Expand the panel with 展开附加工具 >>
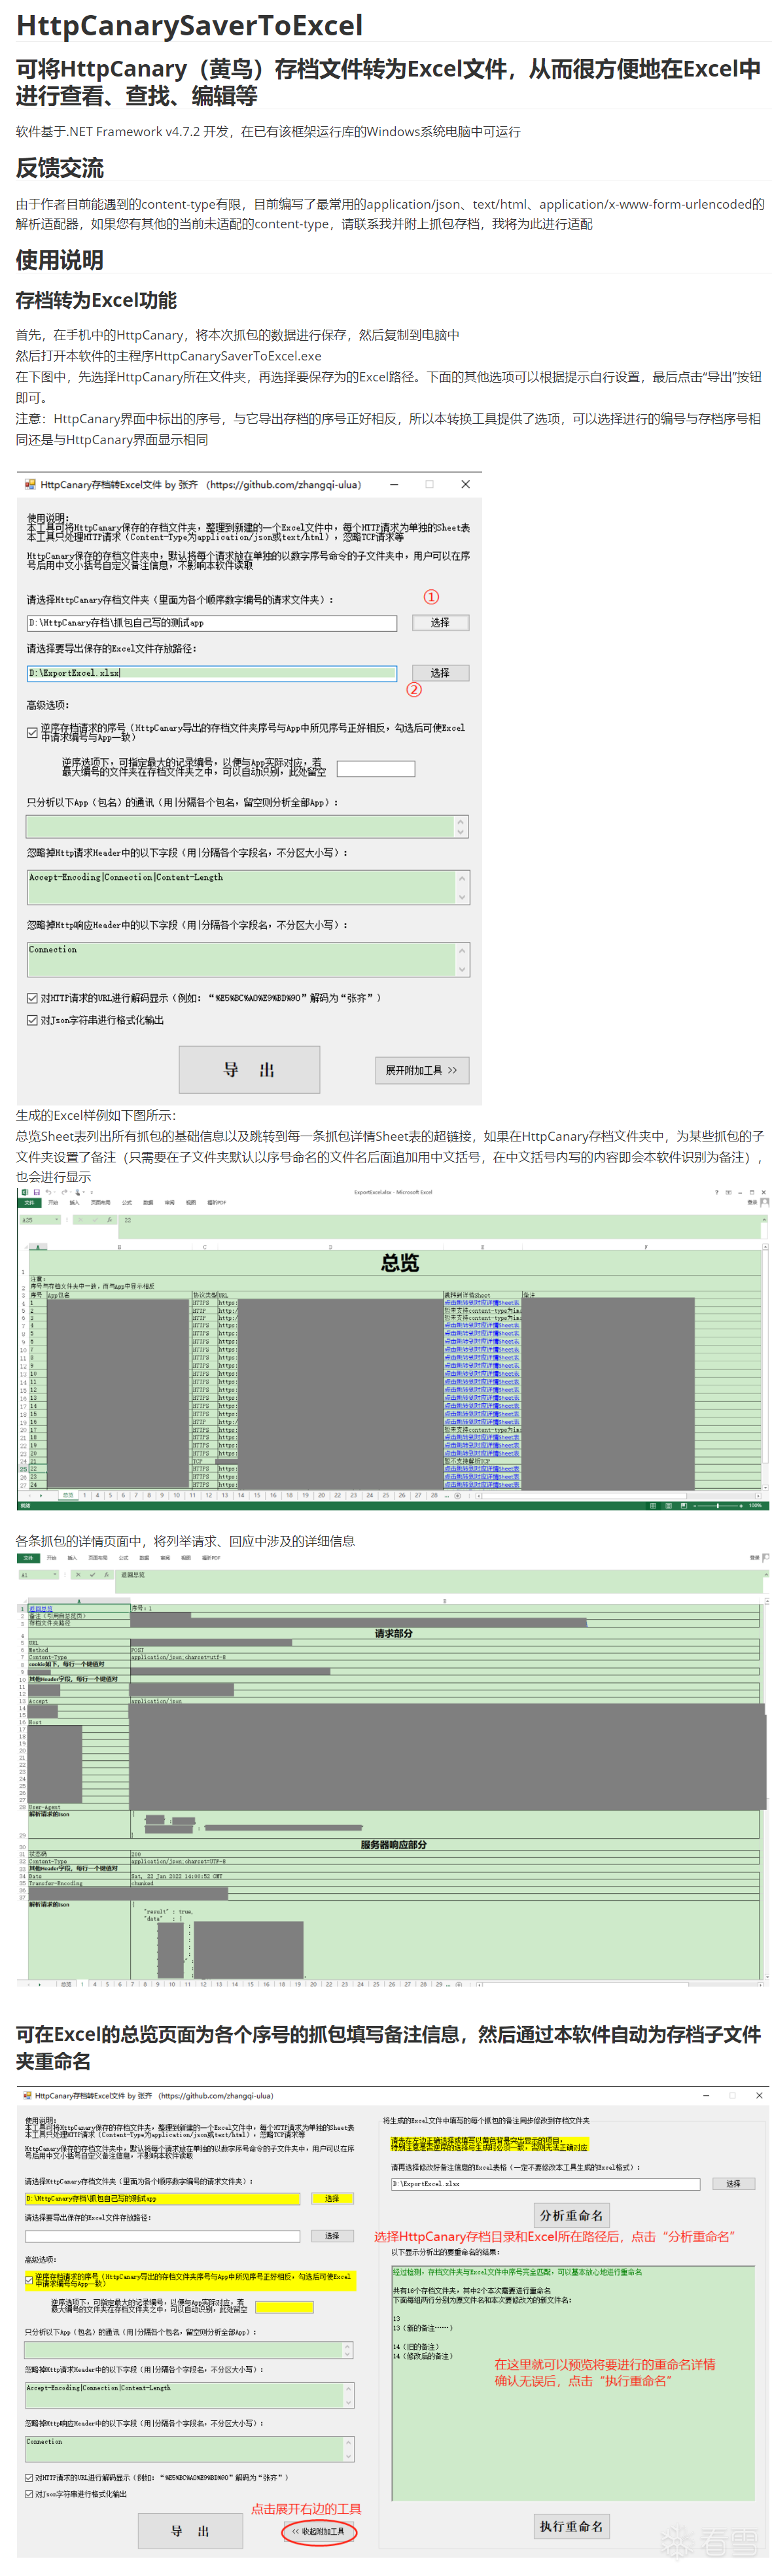This screenshot has height=2576, width=772. click(421, 1070)
